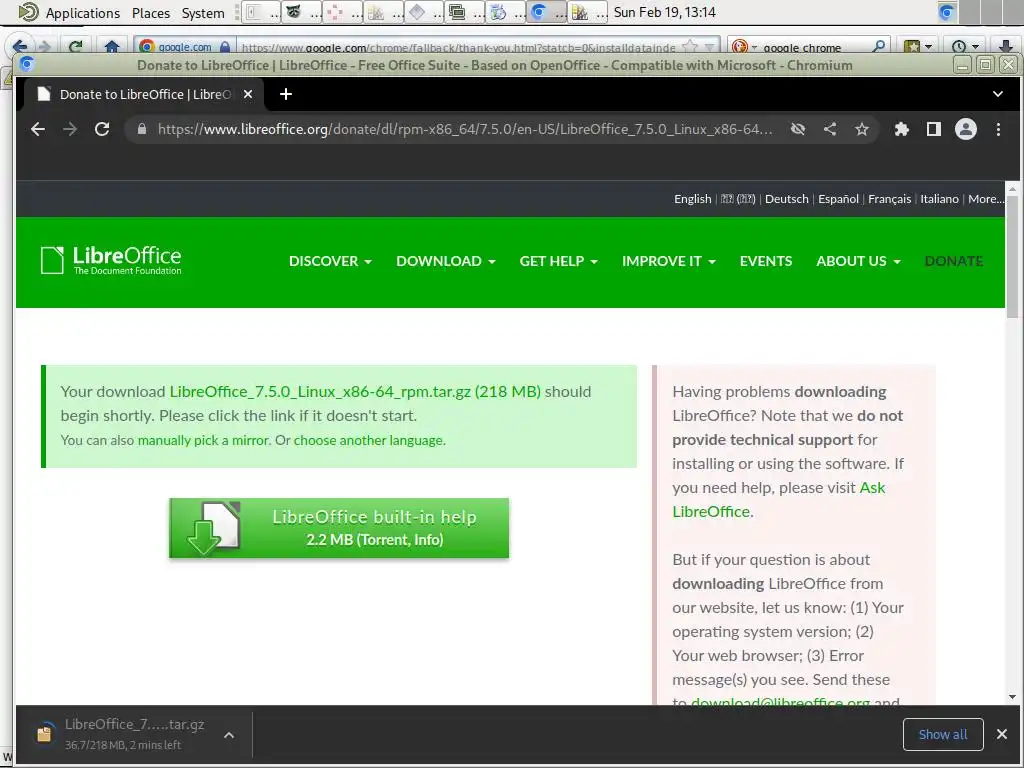The width and height of the screenshot is (1024, 768).
Task: Open the System menu
Action: tap(203, 12)
